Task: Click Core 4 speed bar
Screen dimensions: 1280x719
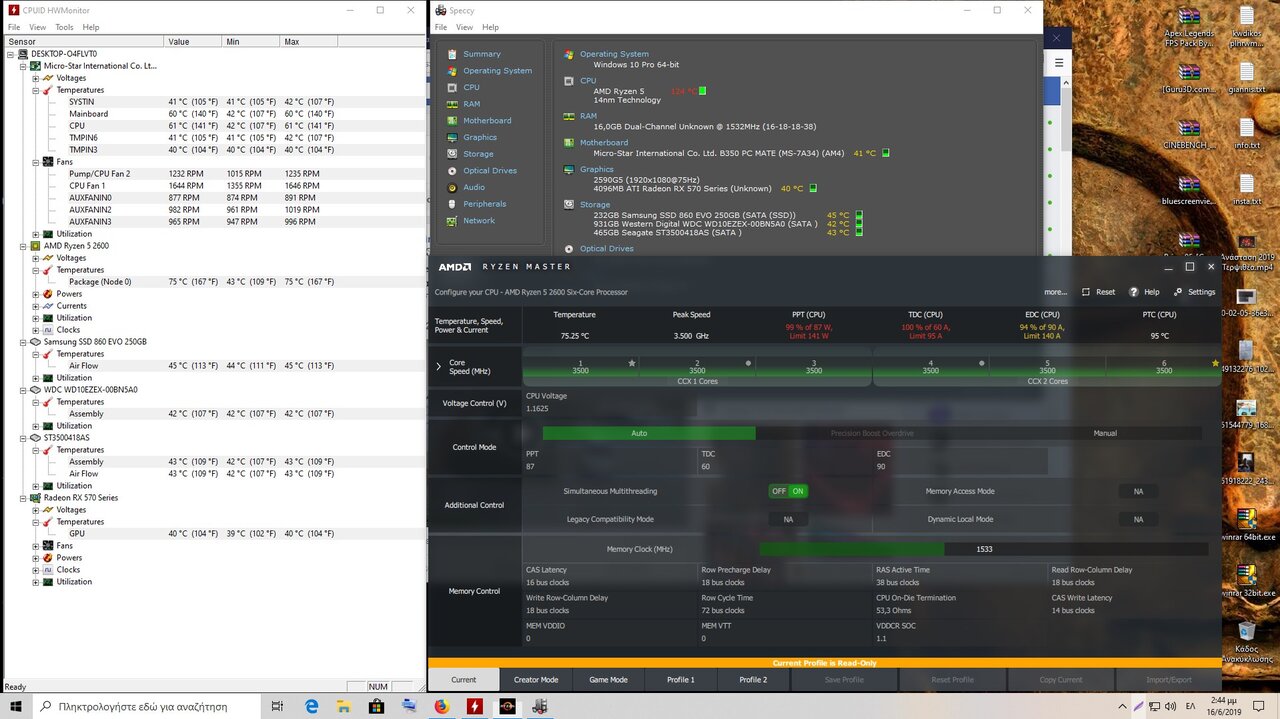Action: (930, 371)
